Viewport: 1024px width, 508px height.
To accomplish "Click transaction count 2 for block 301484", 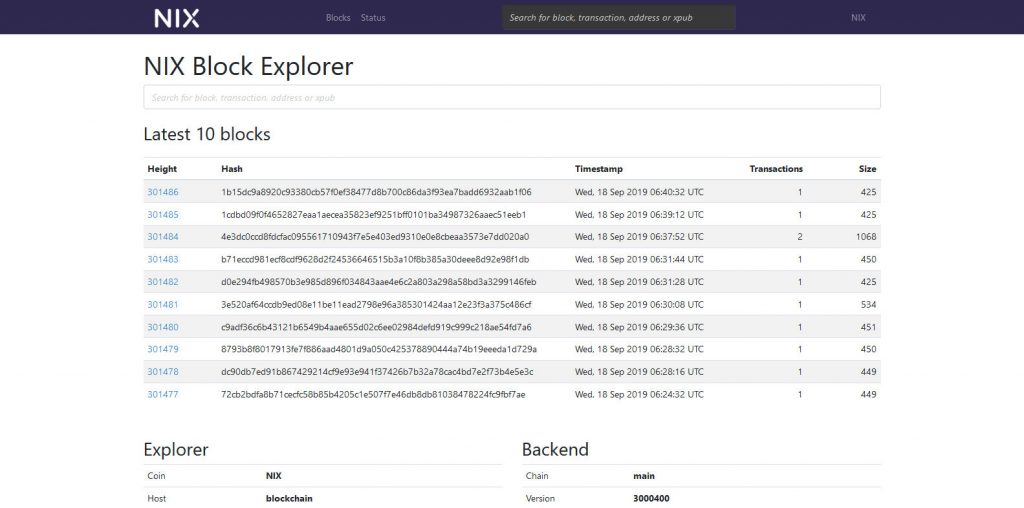I will click(800, 237).
